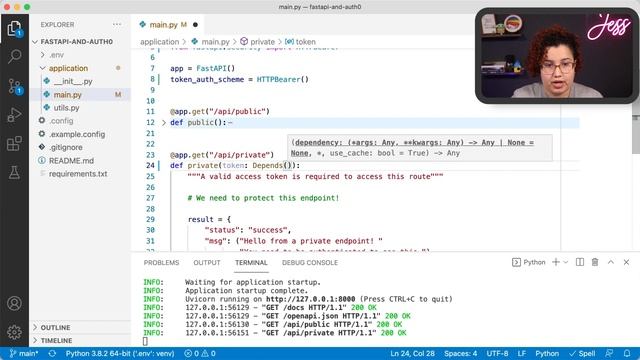Click private in the breadcrumb
The height and width of the screenshot is (360, 640).
click(262, 42)
